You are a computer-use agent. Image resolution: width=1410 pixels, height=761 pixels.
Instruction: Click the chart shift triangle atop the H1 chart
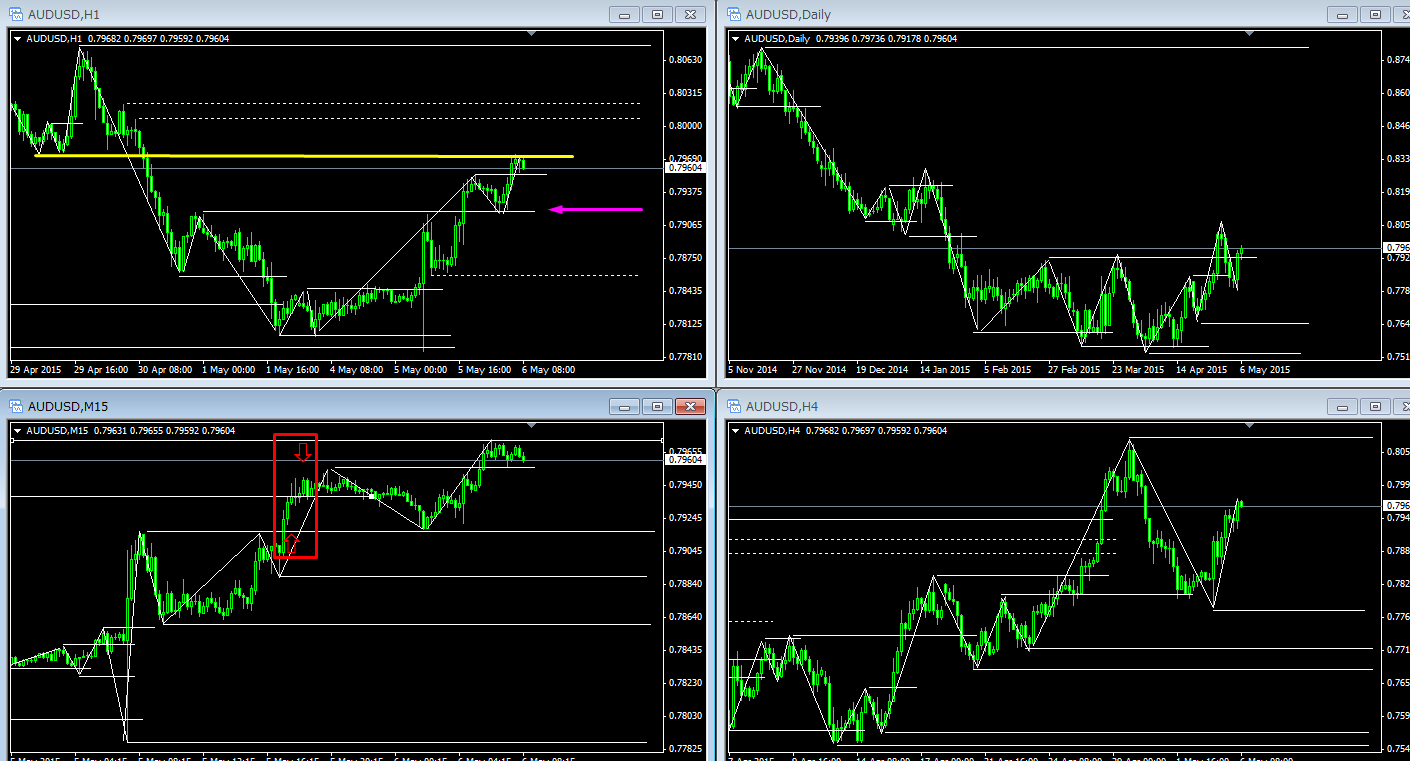click(531, 34)
